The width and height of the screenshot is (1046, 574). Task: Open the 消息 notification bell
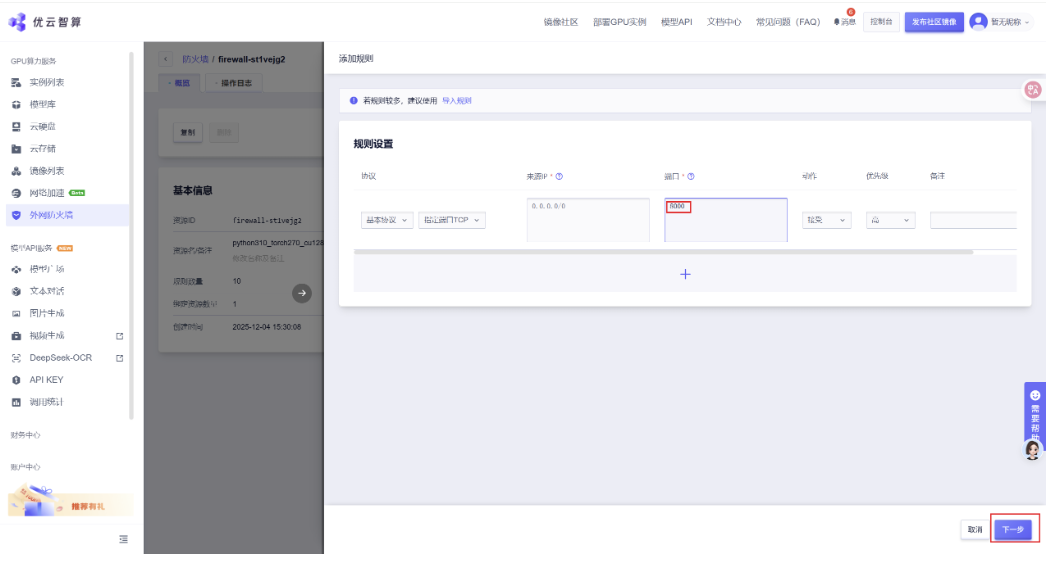point(844,22)
